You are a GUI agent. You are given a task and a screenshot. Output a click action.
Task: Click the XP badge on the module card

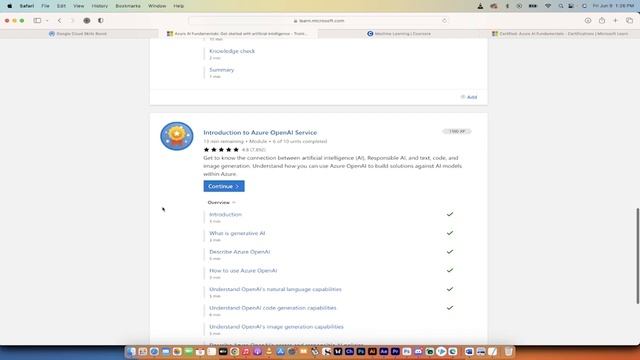(x=457, y=131)
